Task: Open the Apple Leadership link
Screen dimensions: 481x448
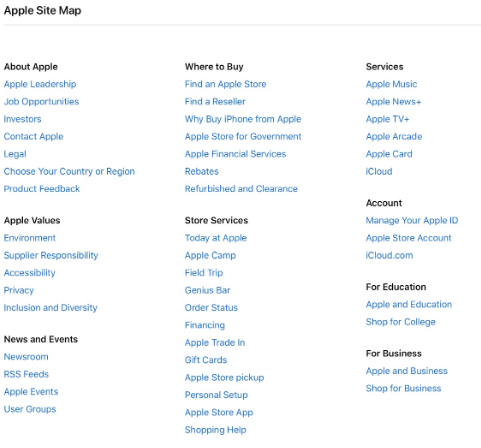Action: 40,84
